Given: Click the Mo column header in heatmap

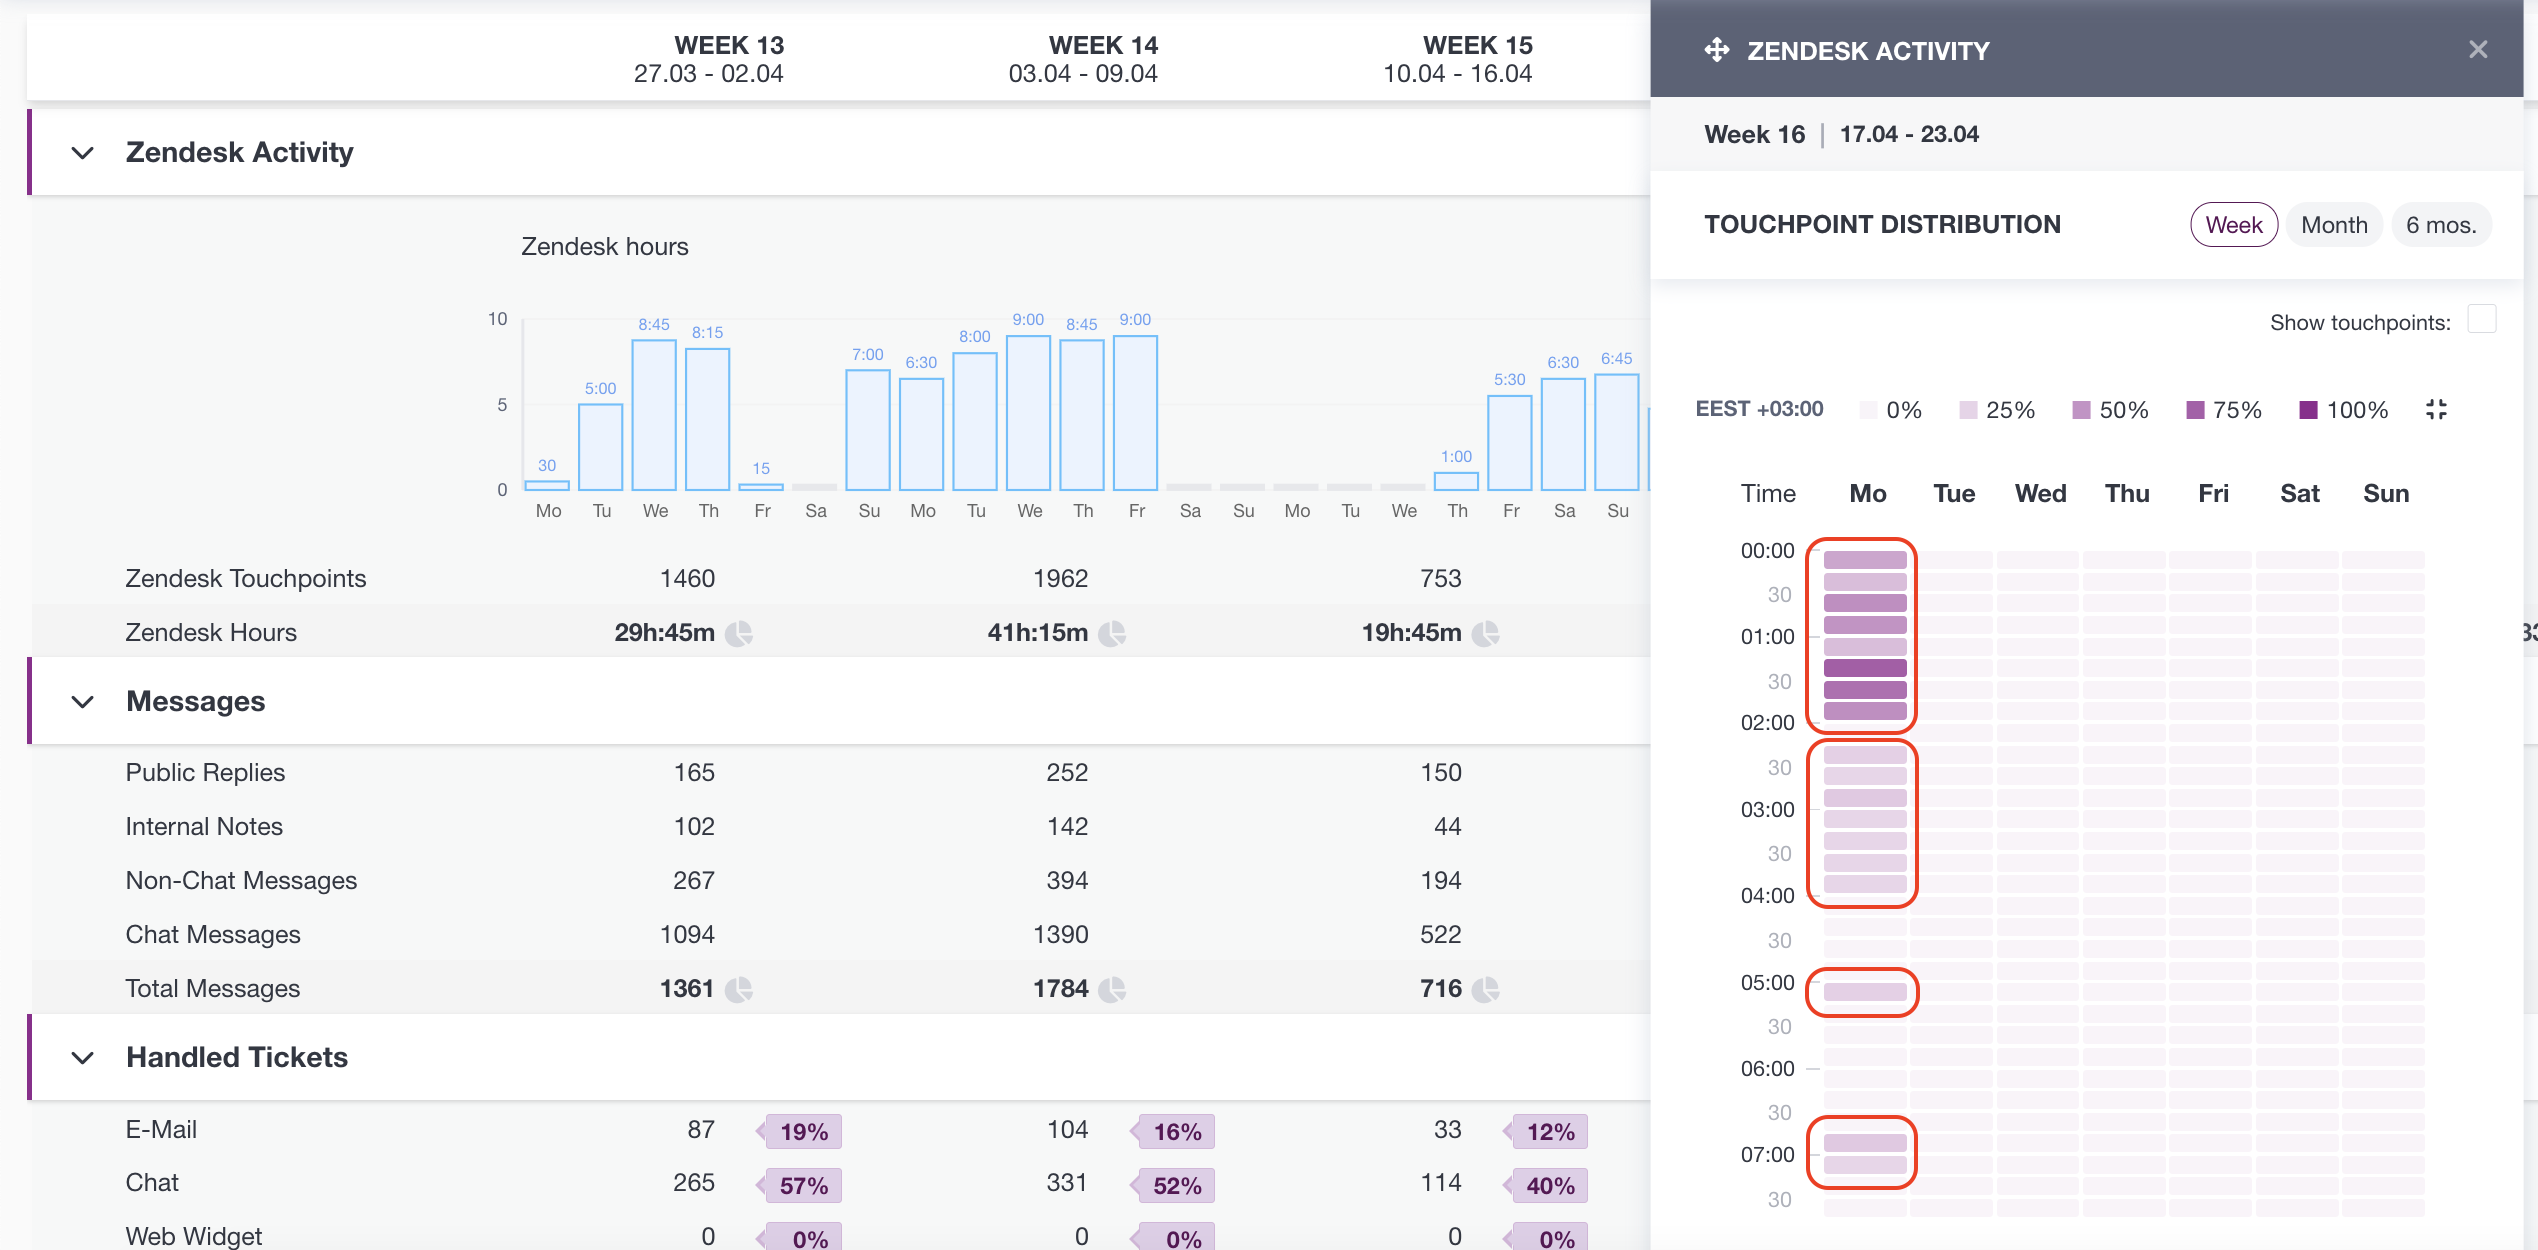Looking at the screenshot, I should [x=1868, y=494].
